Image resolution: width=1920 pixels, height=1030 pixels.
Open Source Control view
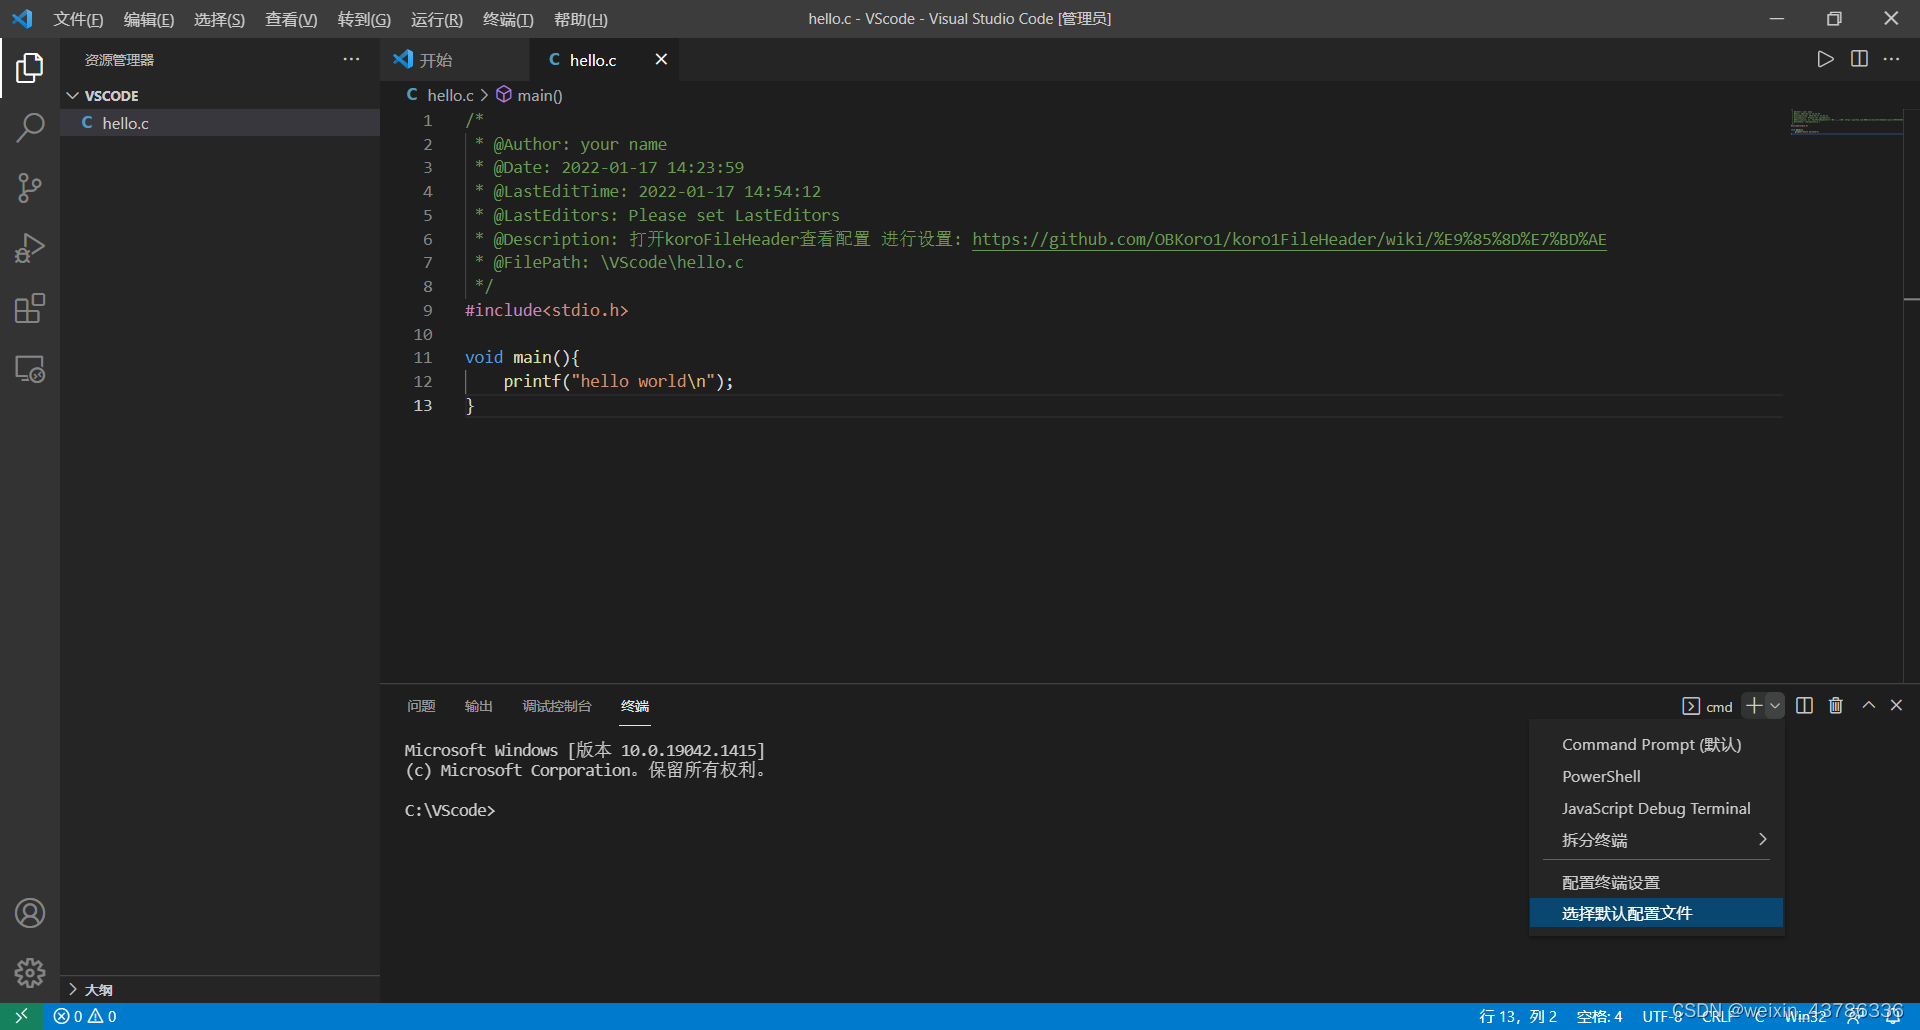[30, 188]
